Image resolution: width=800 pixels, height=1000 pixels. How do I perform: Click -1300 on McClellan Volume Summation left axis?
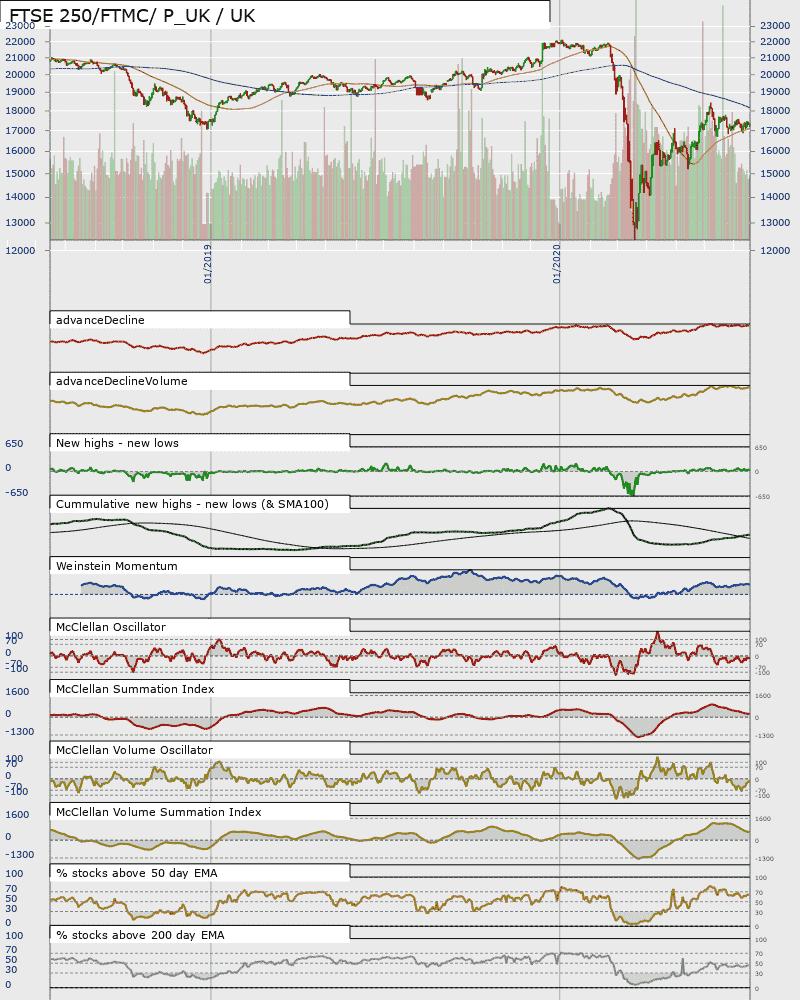coord(20,855)
